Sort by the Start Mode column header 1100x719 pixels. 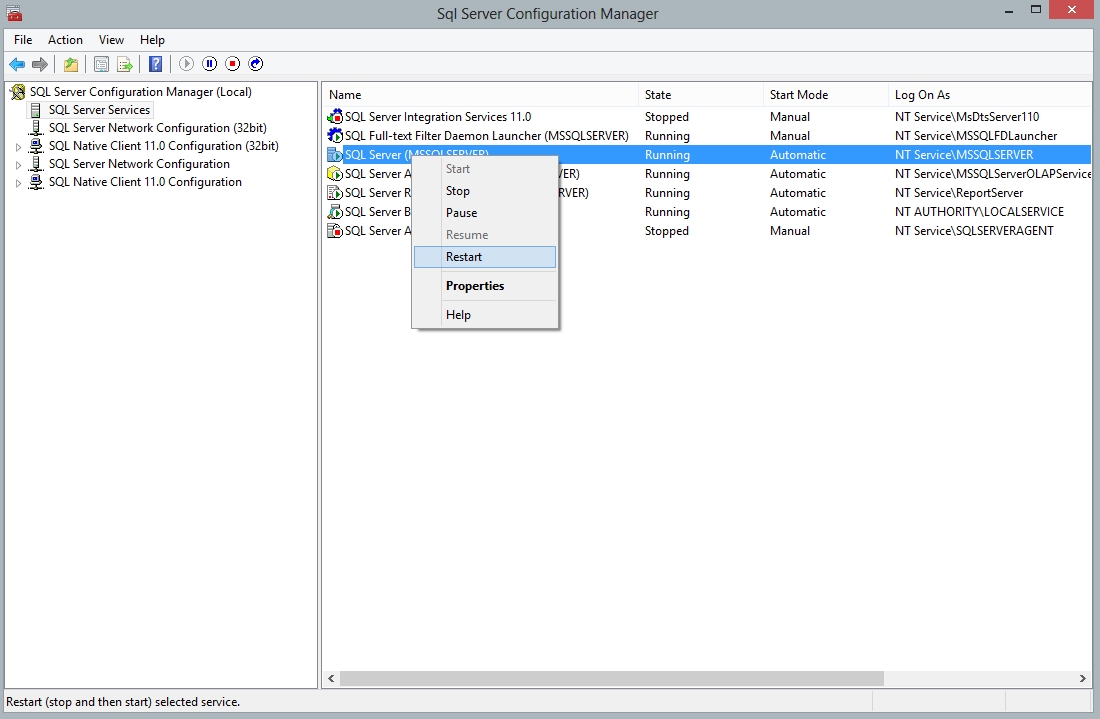click(x=798, y=95)
